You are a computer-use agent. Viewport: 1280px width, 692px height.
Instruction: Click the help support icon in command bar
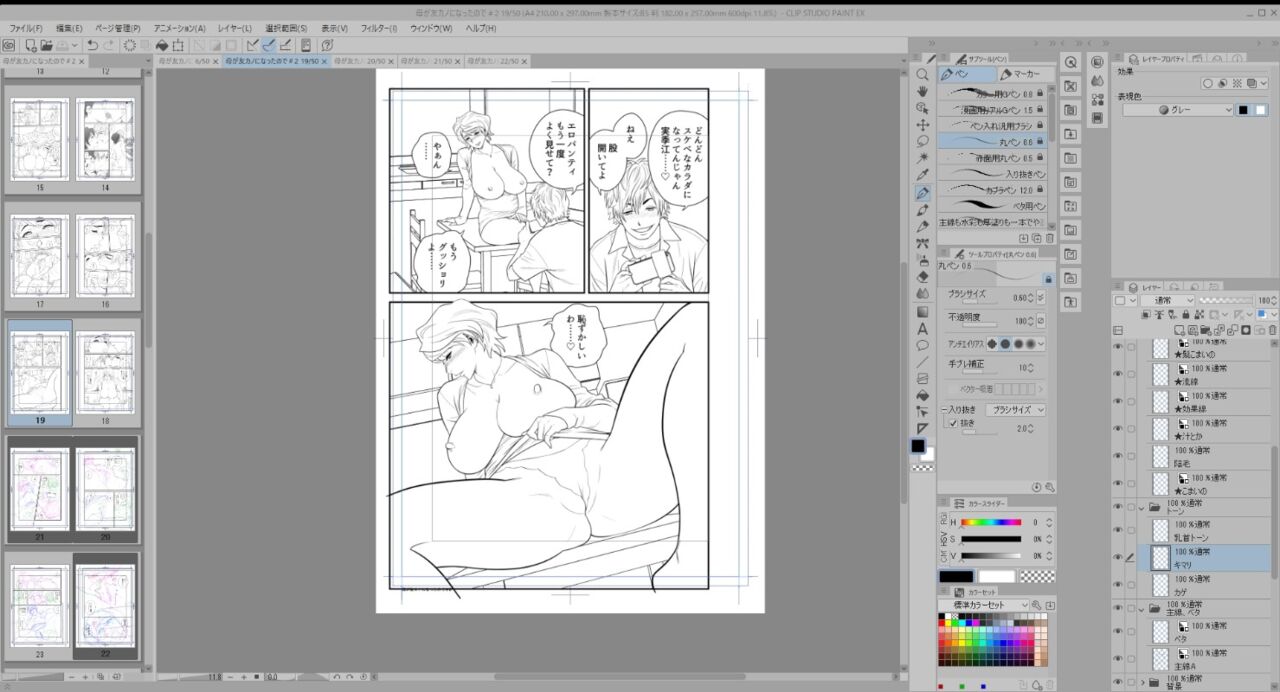(x=327, y=45)
